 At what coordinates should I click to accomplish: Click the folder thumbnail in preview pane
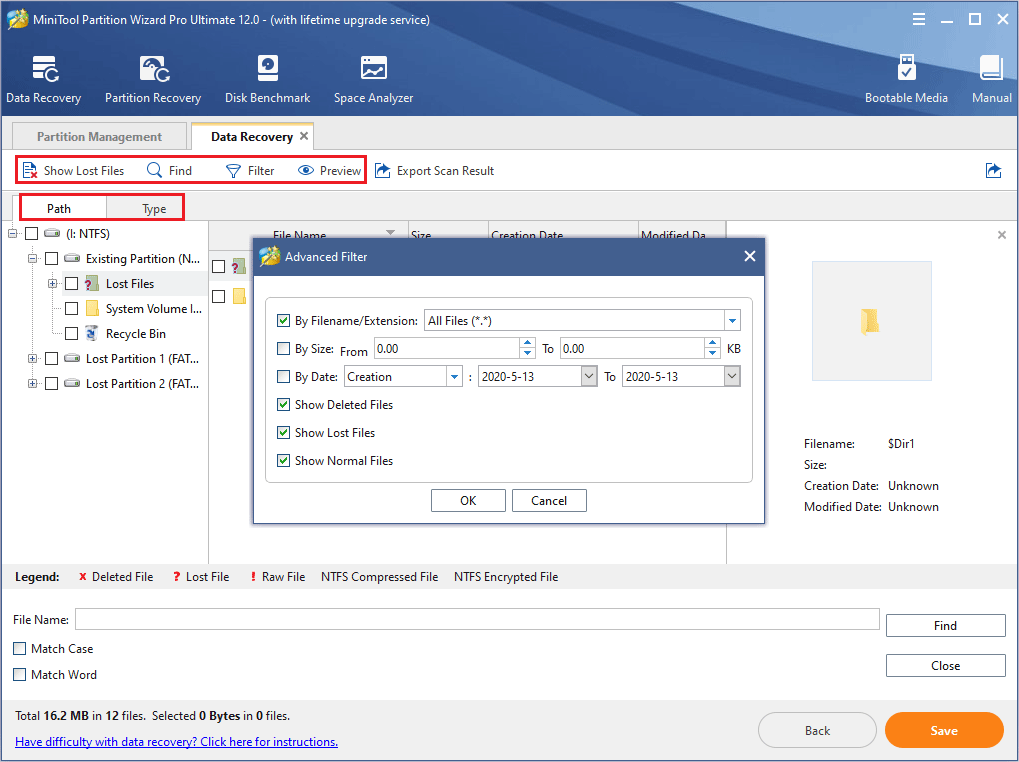(871, 321)
